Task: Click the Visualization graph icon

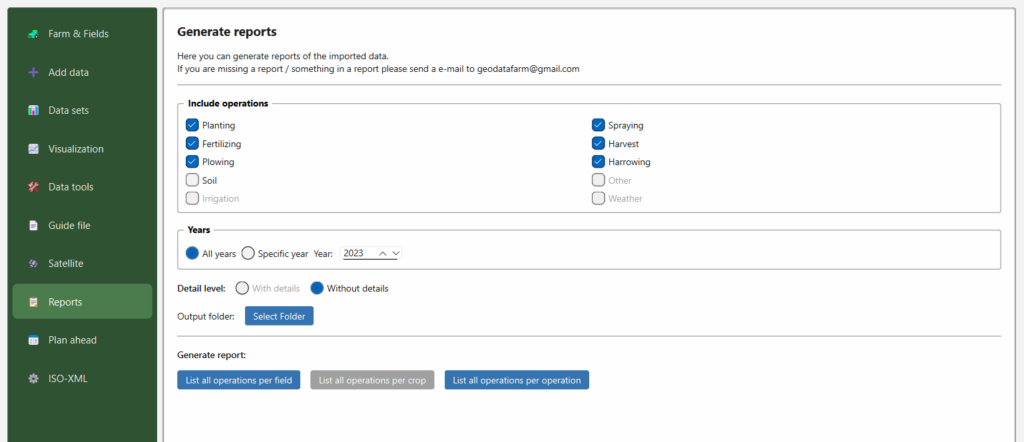Action: pyautogui.click(x=33, y=149)
